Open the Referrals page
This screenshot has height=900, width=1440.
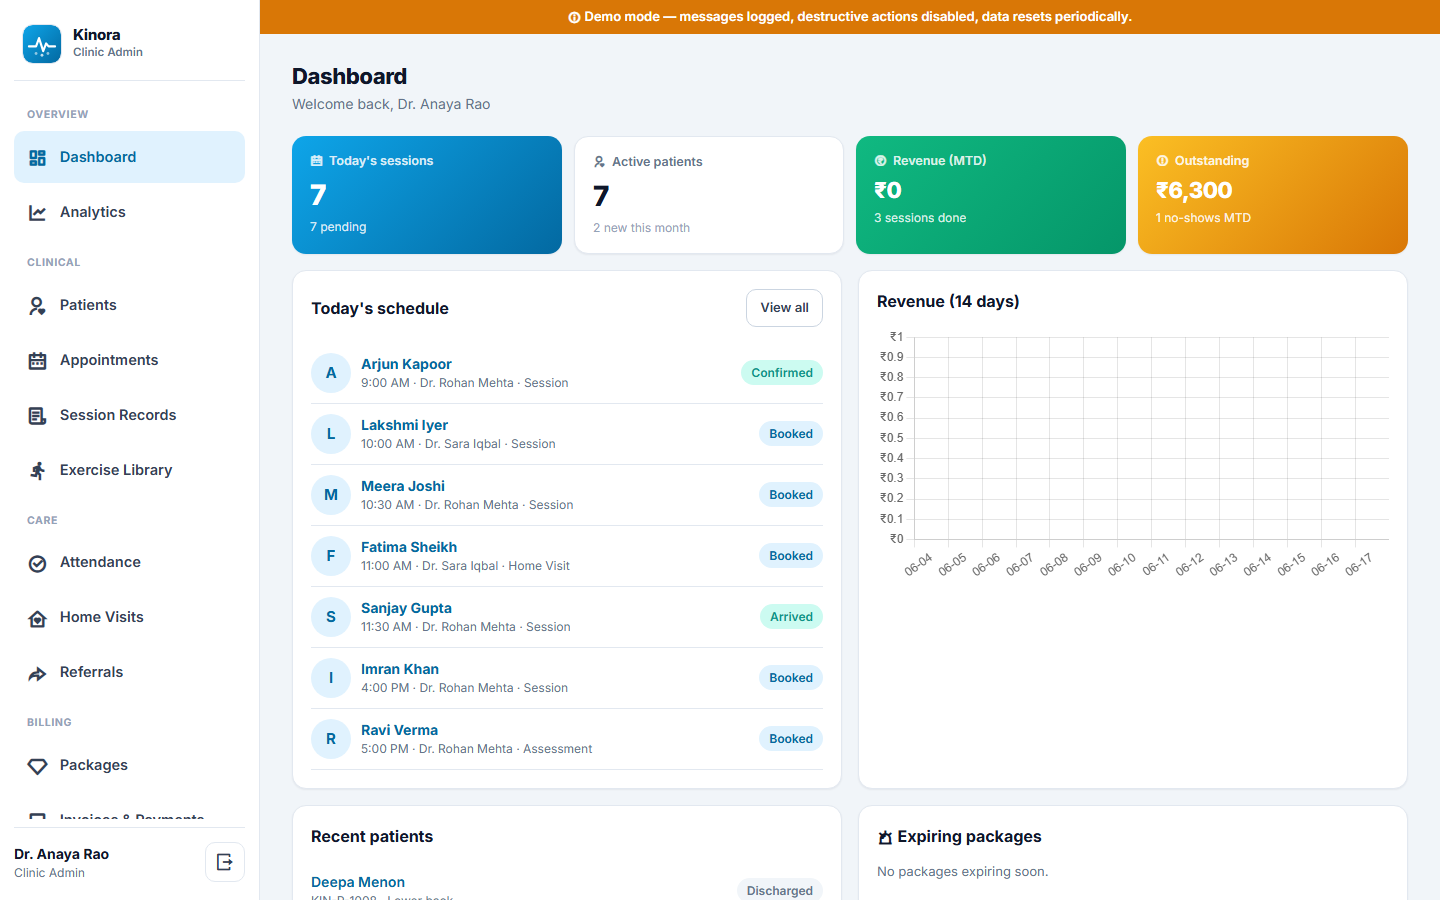pos(129,672)
